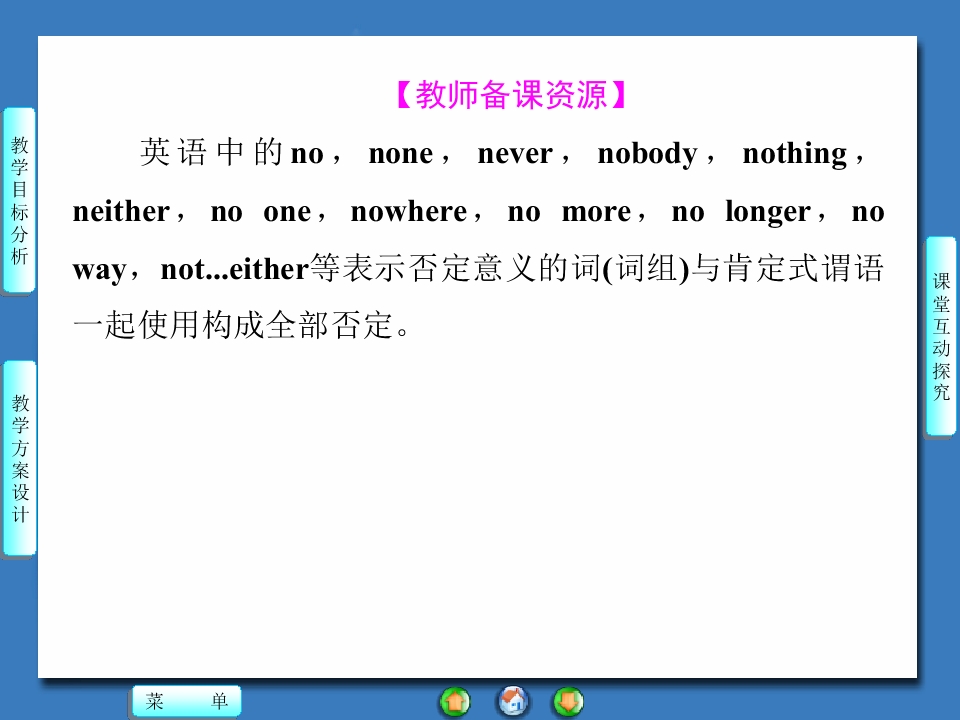Open the 菜单 button

pos(187,701)
